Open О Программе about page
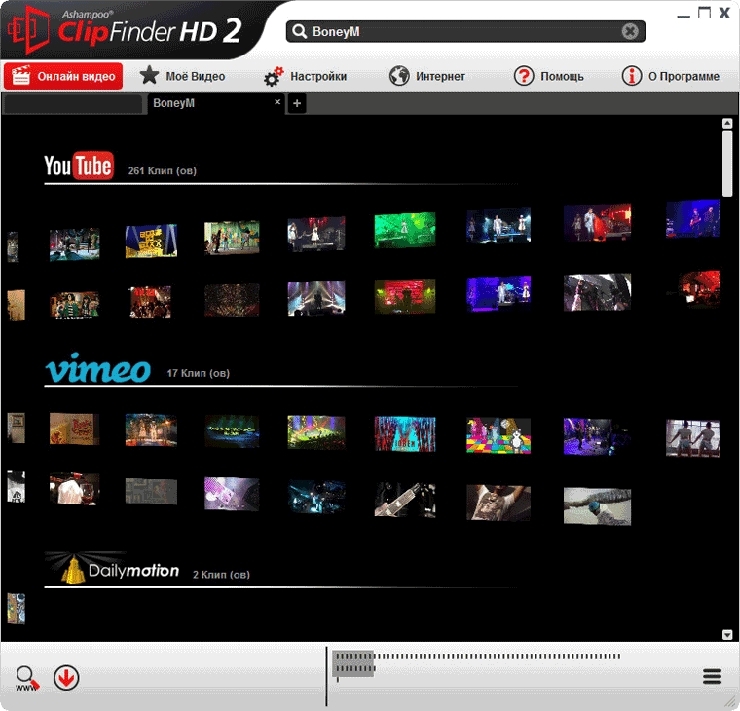 671,76
